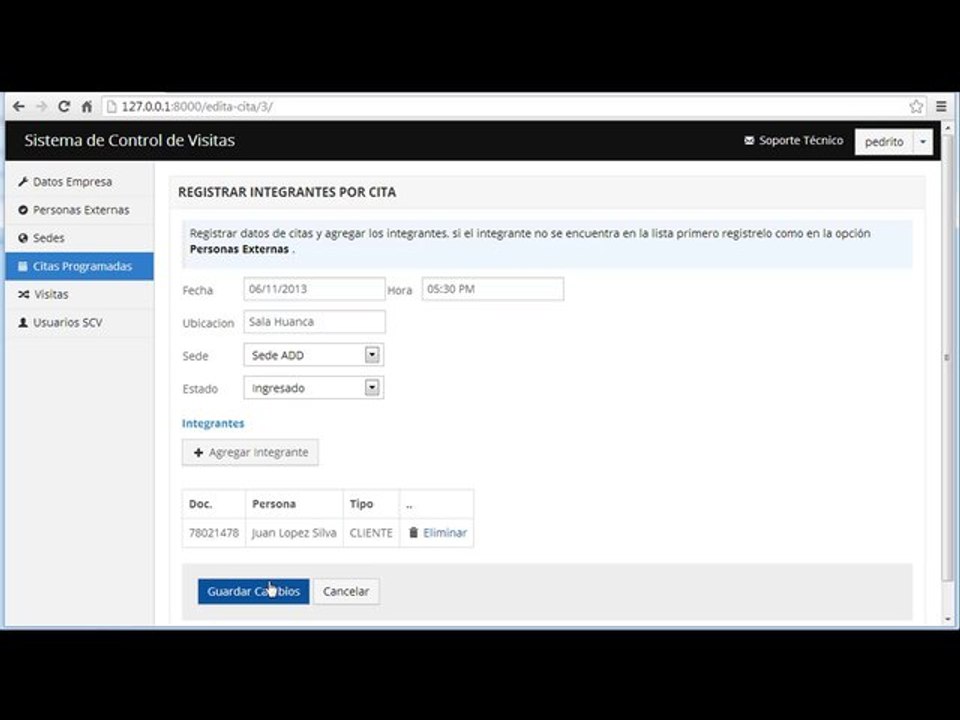
Task: Open the Estado dropdown showing Ingresado
Action: click(313, 388)
